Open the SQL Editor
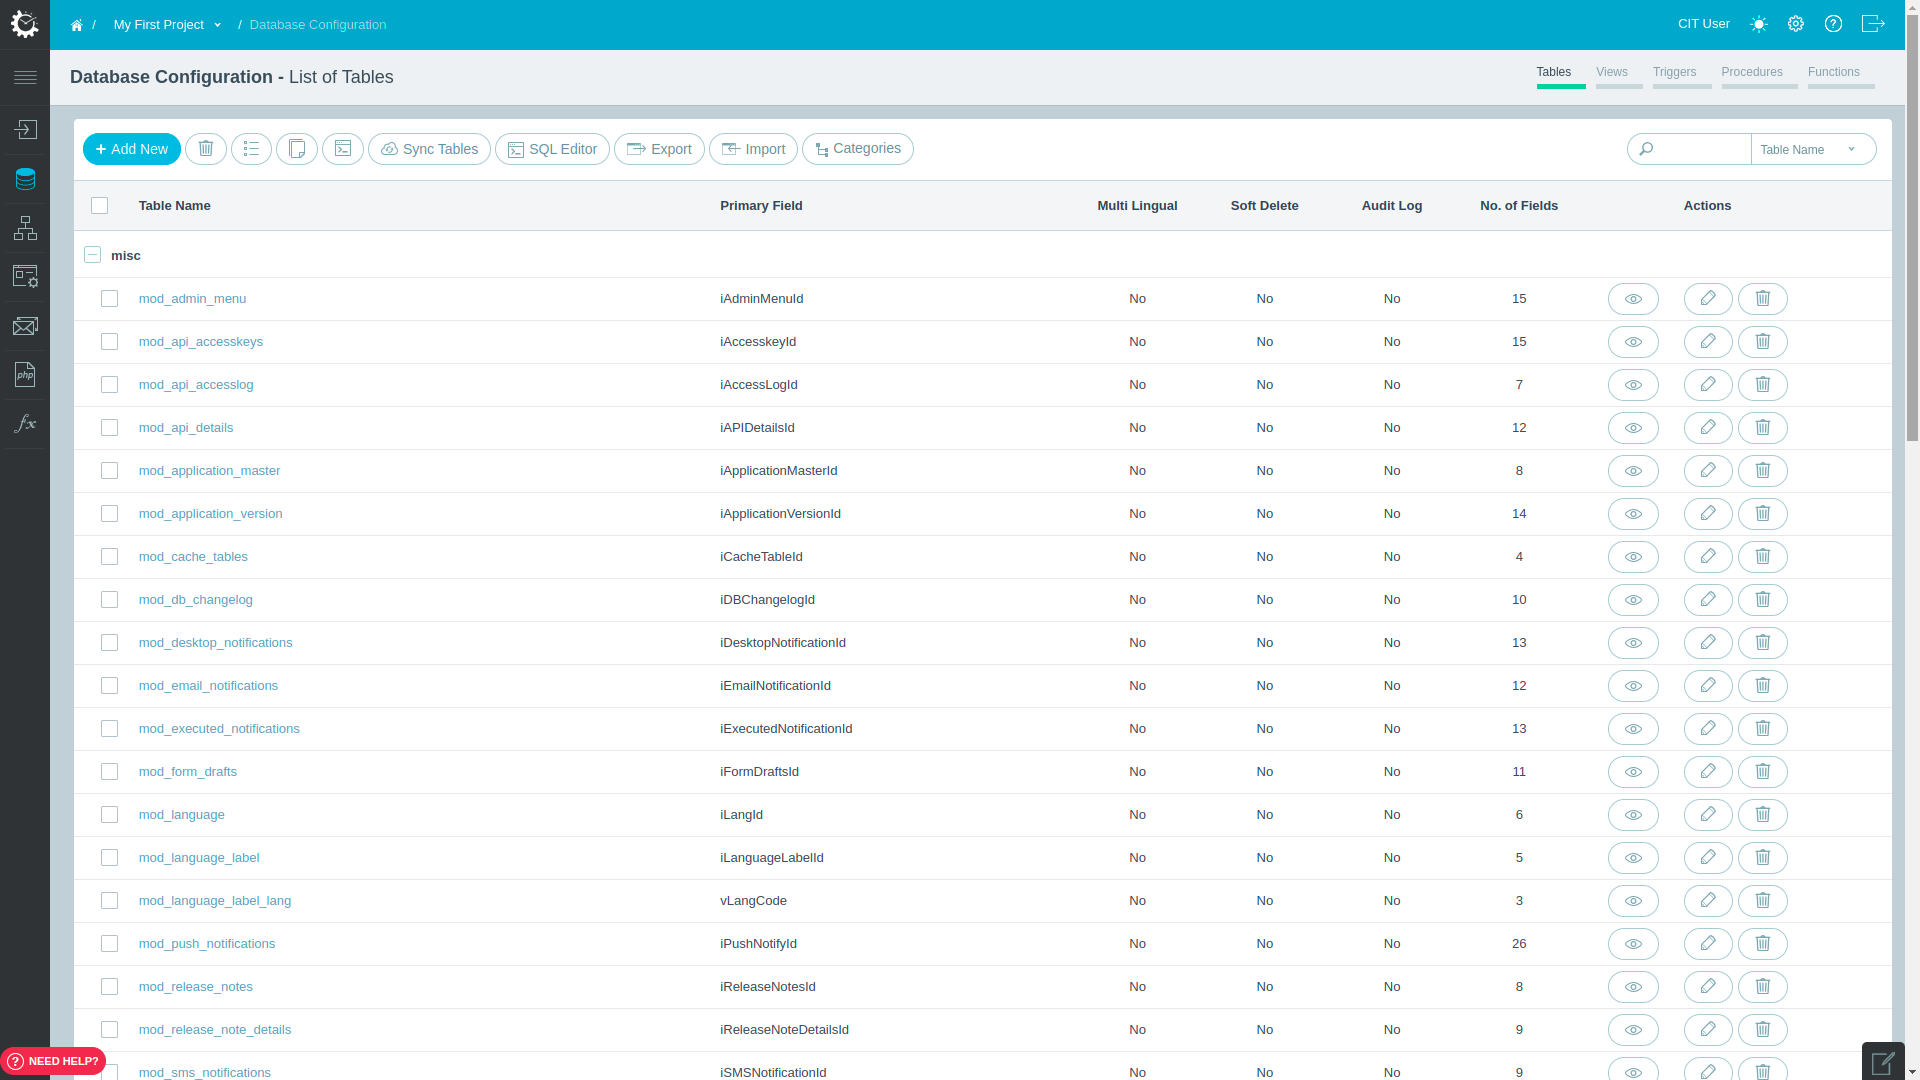 click(552, 149)
